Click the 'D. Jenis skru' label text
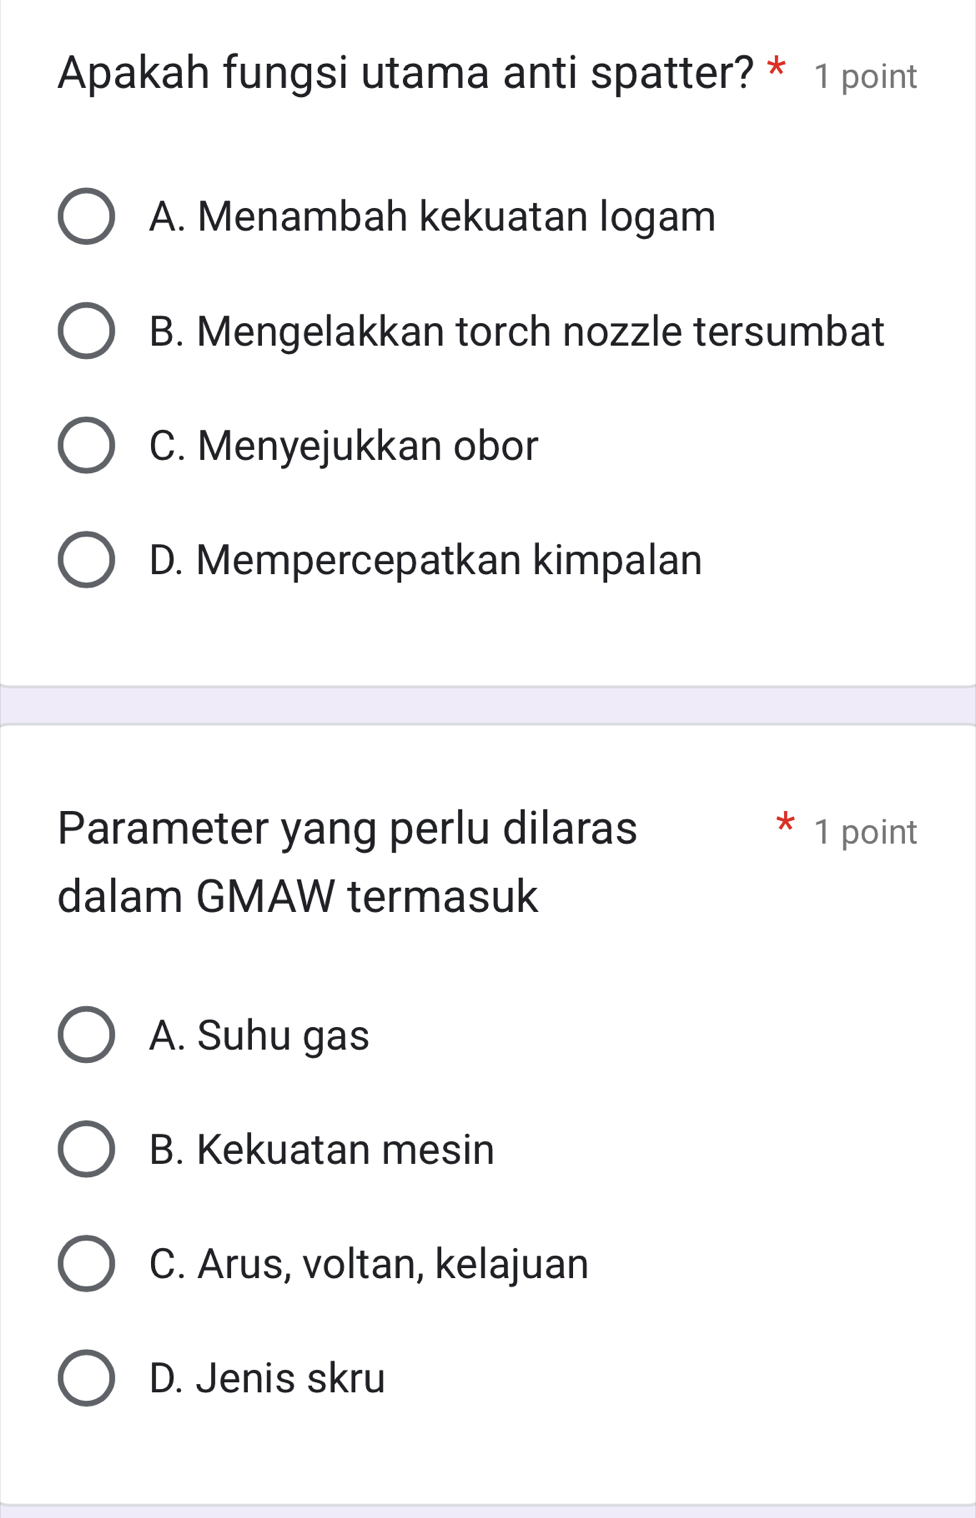 click(266, 1378)
